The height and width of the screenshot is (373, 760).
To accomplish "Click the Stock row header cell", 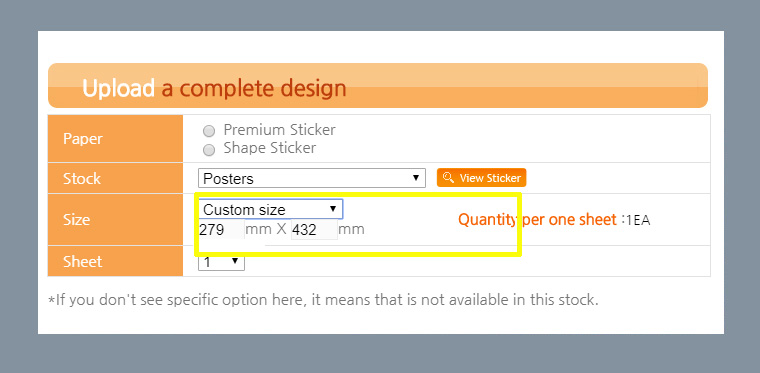I will click(x=115, y=178).
